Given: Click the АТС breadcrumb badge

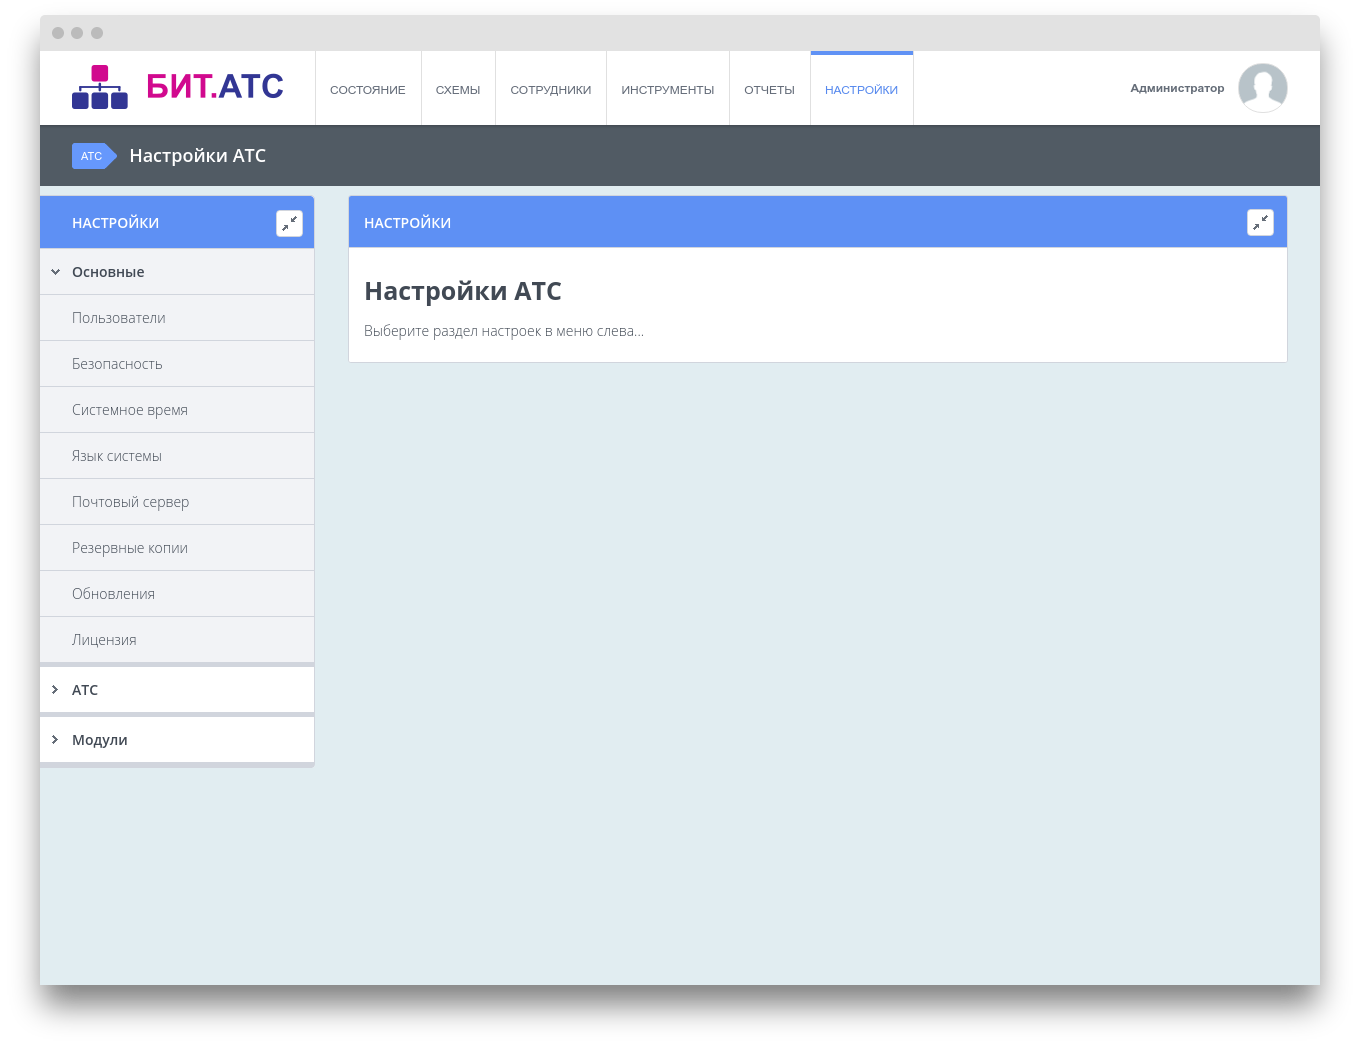Looking at the screenshot, I should click(x=92, y=156).
